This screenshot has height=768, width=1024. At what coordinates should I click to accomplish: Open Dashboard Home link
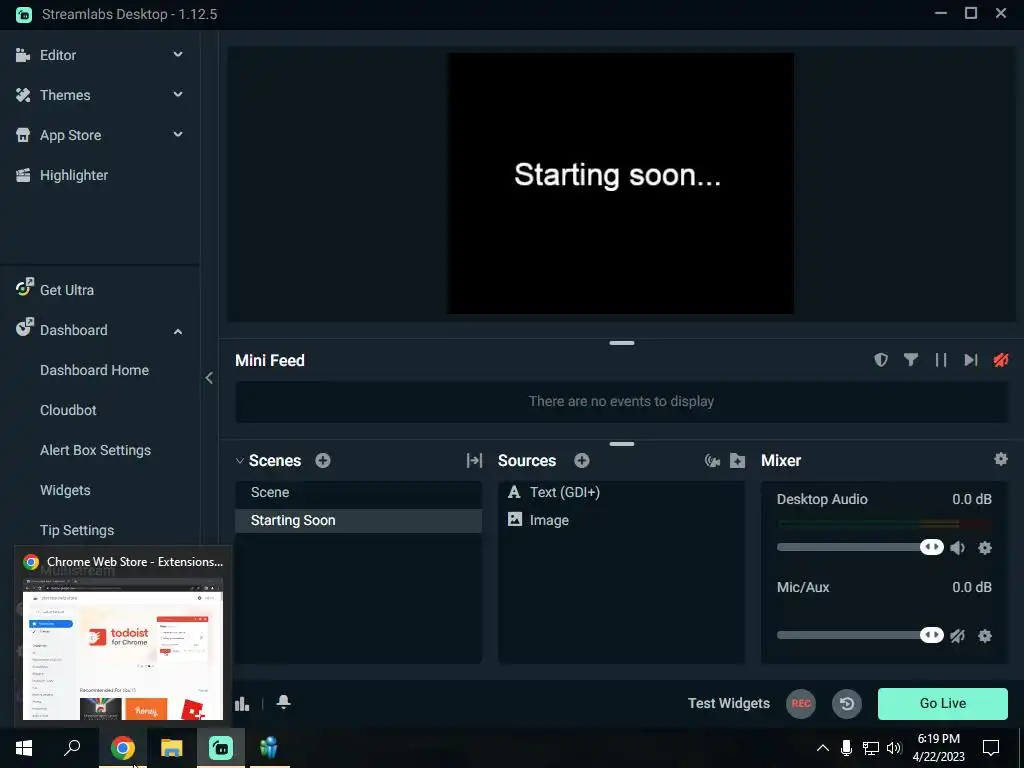click(x=95, y=370)
